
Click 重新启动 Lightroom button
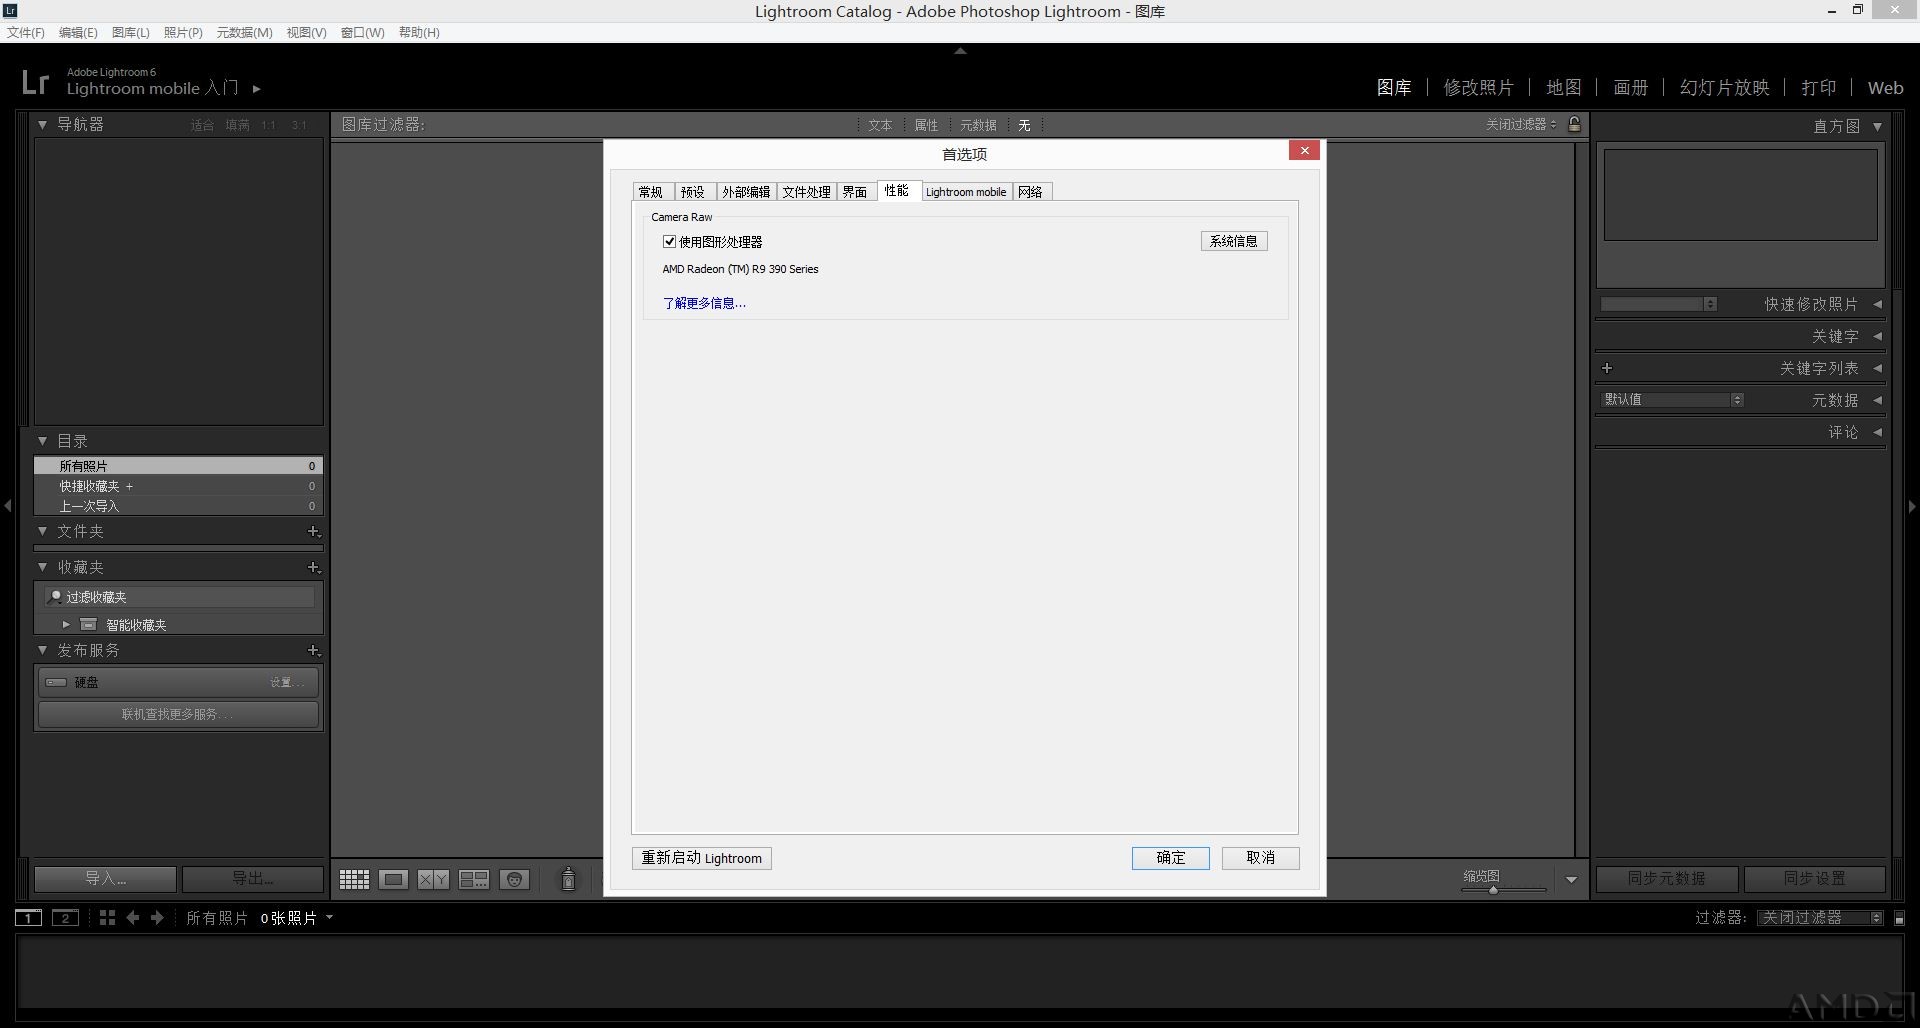pos(702,858)
